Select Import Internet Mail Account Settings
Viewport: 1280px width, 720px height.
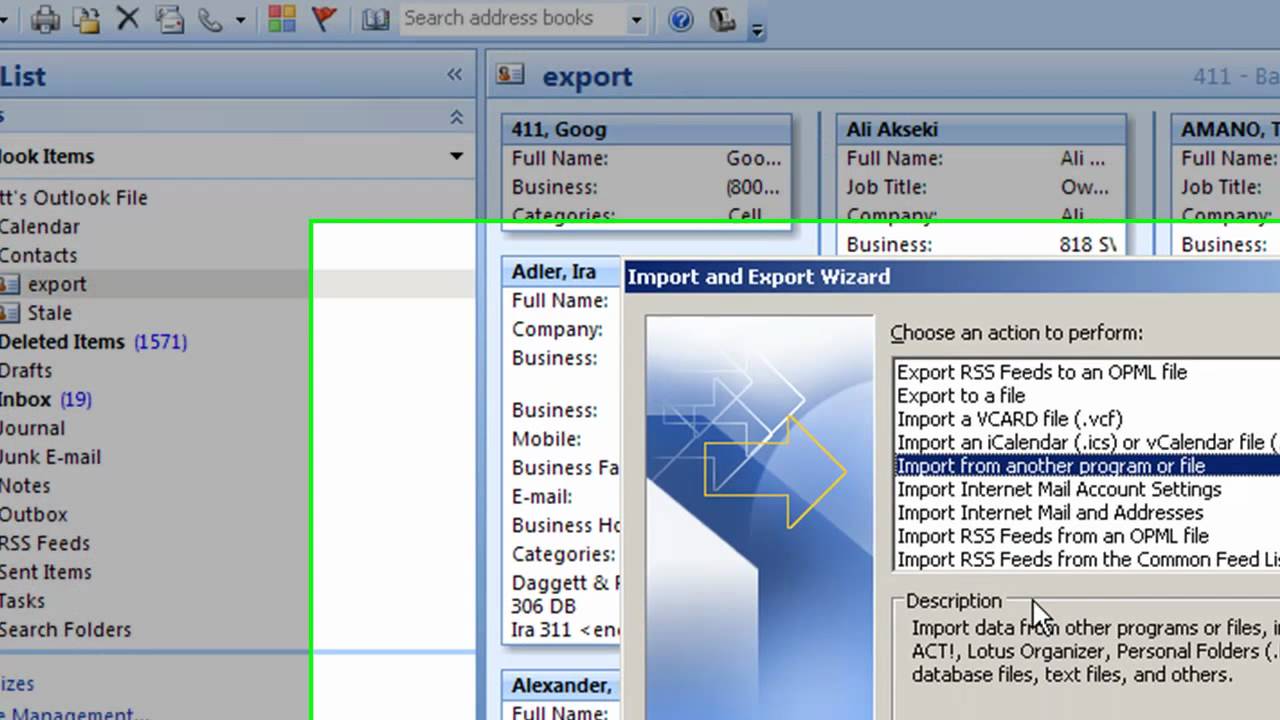coord(1059,489)
